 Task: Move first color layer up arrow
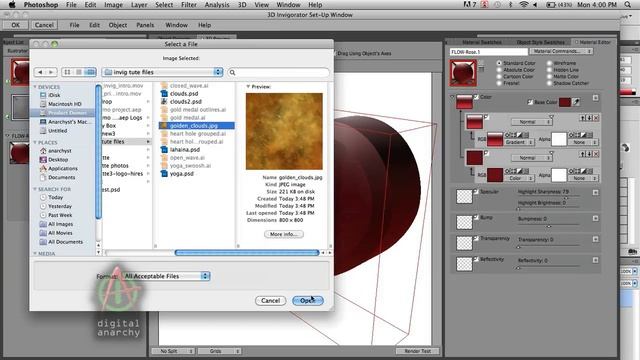(x=582, y=118)
